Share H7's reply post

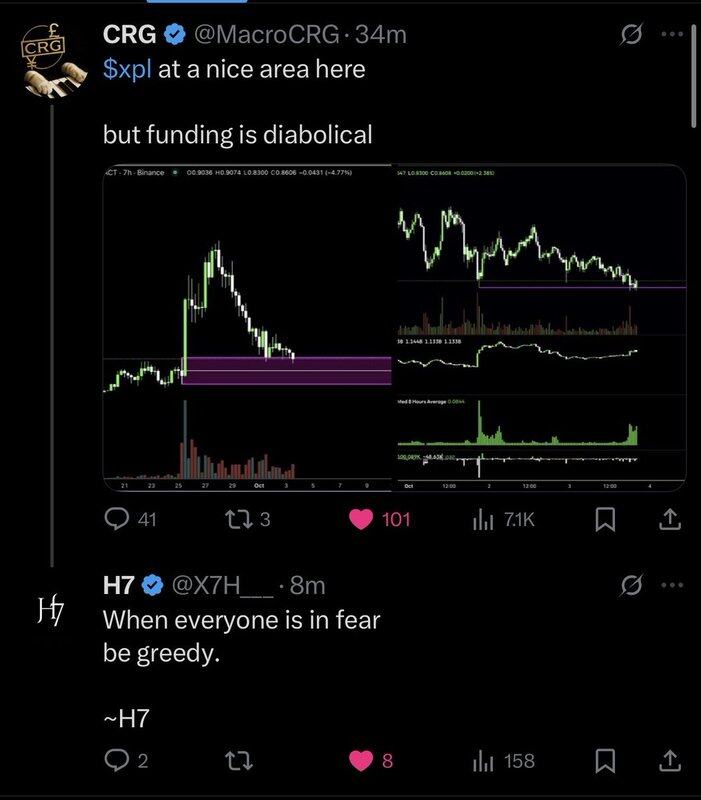click(669, 761)
